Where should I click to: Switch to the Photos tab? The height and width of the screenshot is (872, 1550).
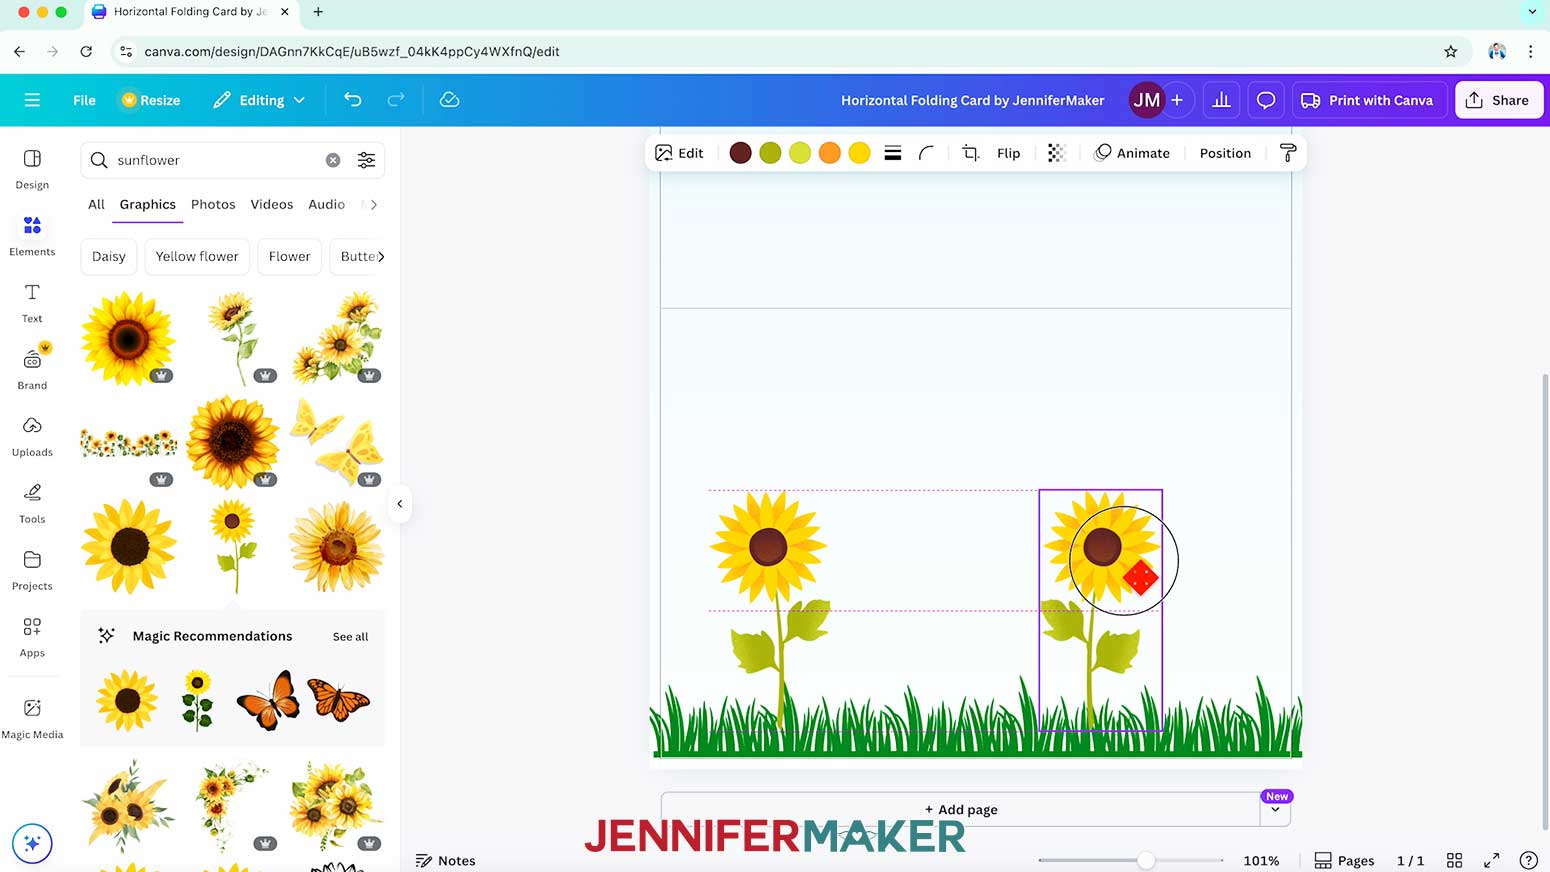click(213, 204)
